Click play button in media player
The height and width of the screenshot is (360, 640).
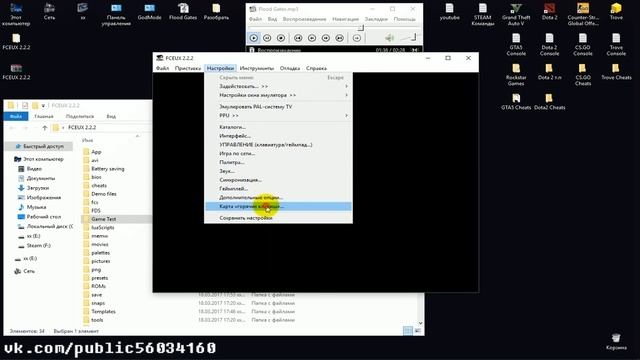pyautogui.click(x=253, y=38)
